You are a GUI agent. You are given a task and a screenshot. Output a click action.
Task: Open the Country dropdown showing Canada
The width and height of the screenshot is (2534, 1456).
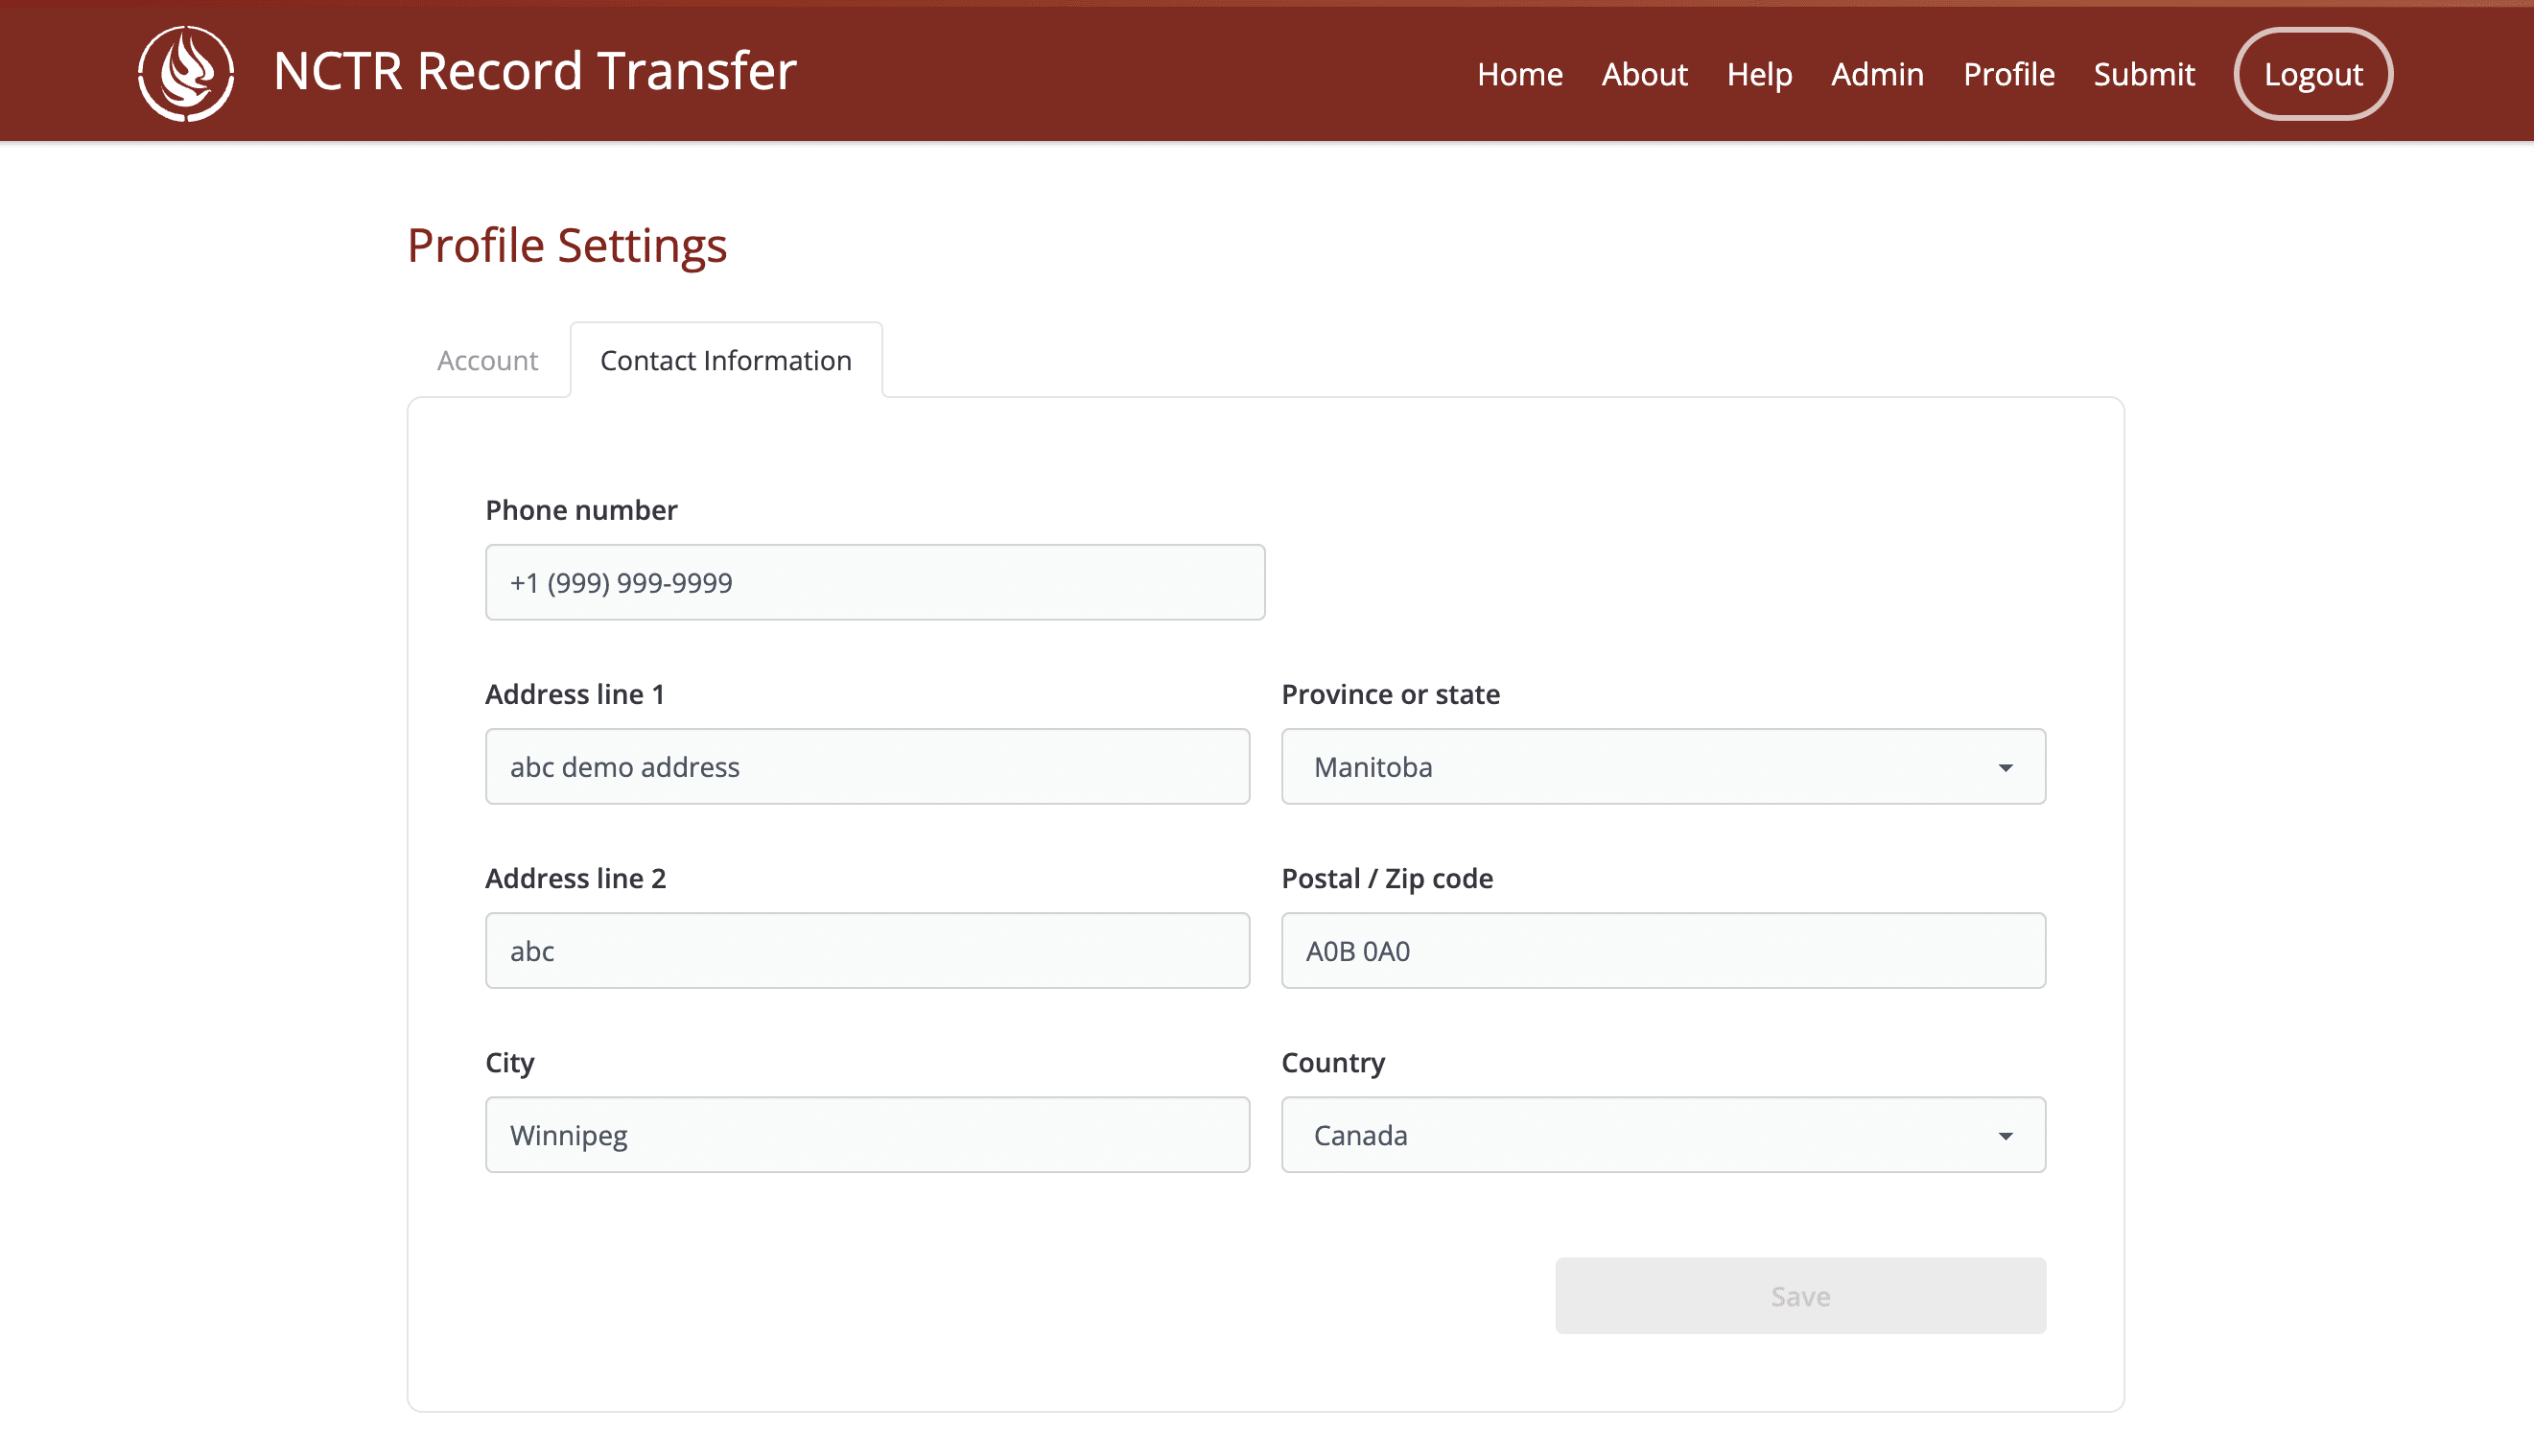point(1663,1134)
